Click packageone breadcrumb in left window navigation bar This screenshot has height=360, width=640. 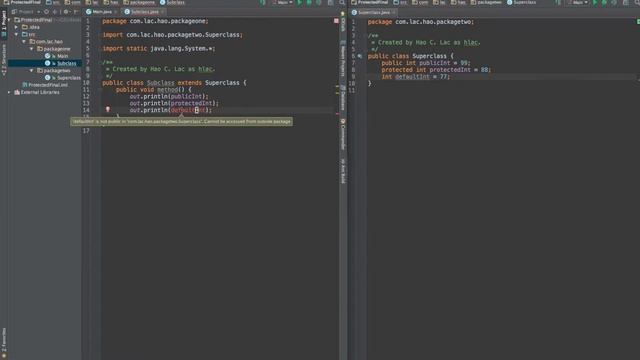pos(139,3)
